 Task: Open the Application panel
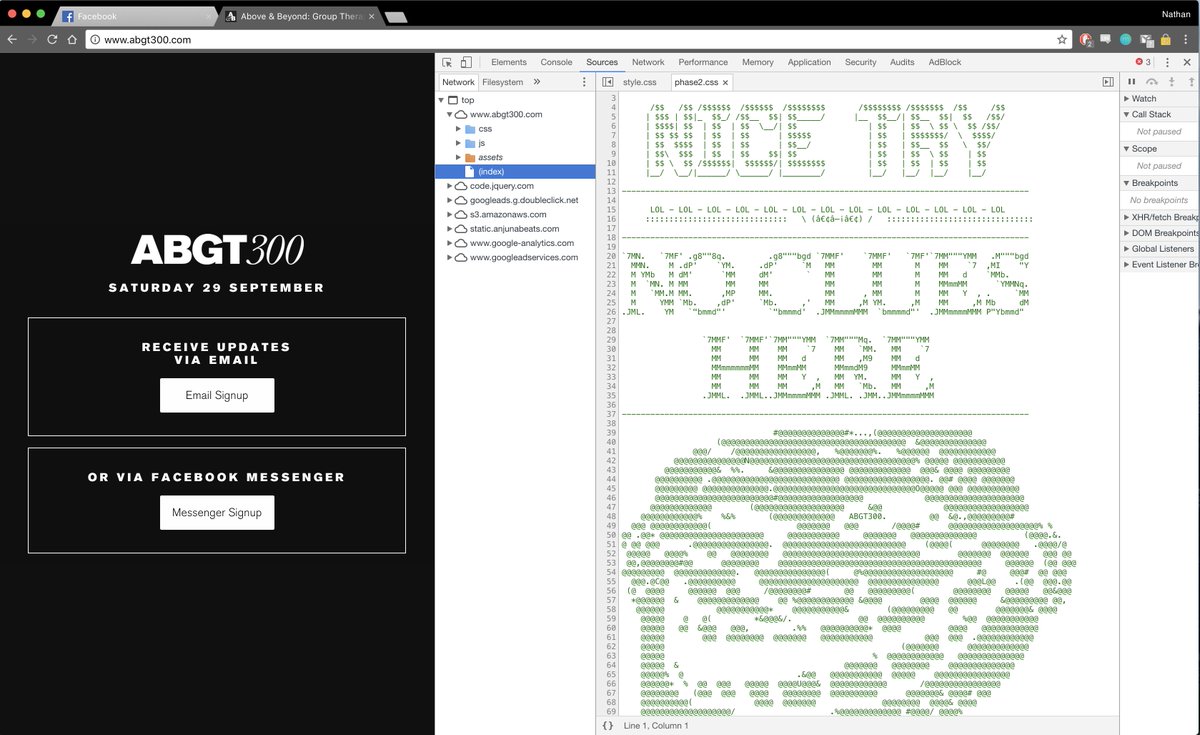(809, 62)
